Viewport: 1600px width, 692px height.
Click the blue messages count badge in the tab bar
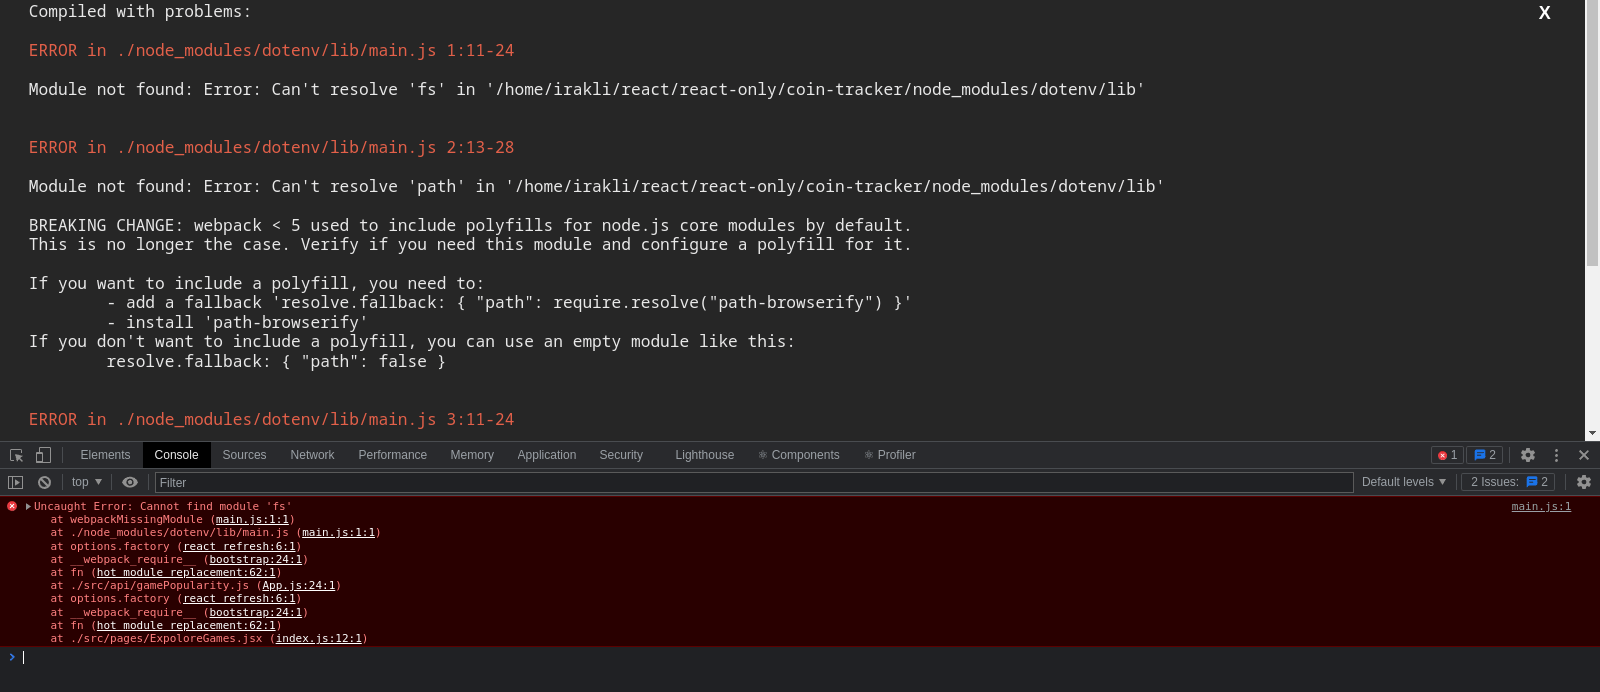tap(1485, 455)
